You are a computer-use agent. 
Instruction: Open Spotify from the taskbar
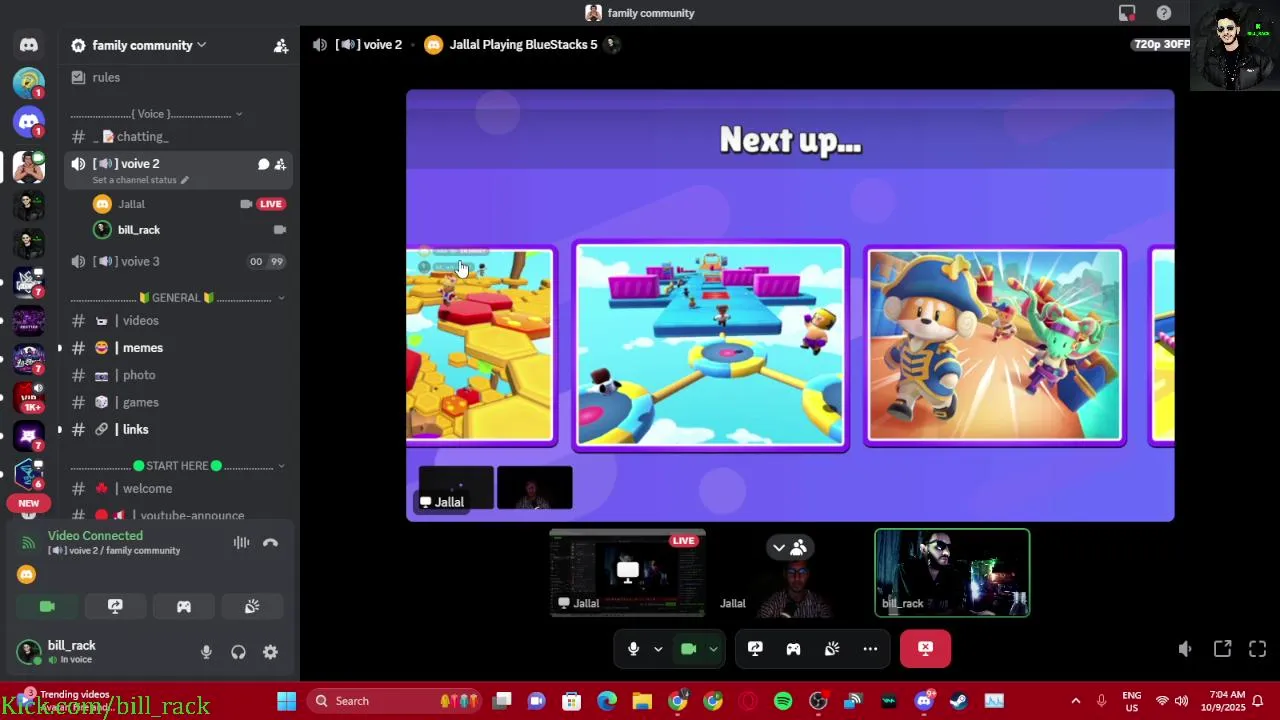783,701
